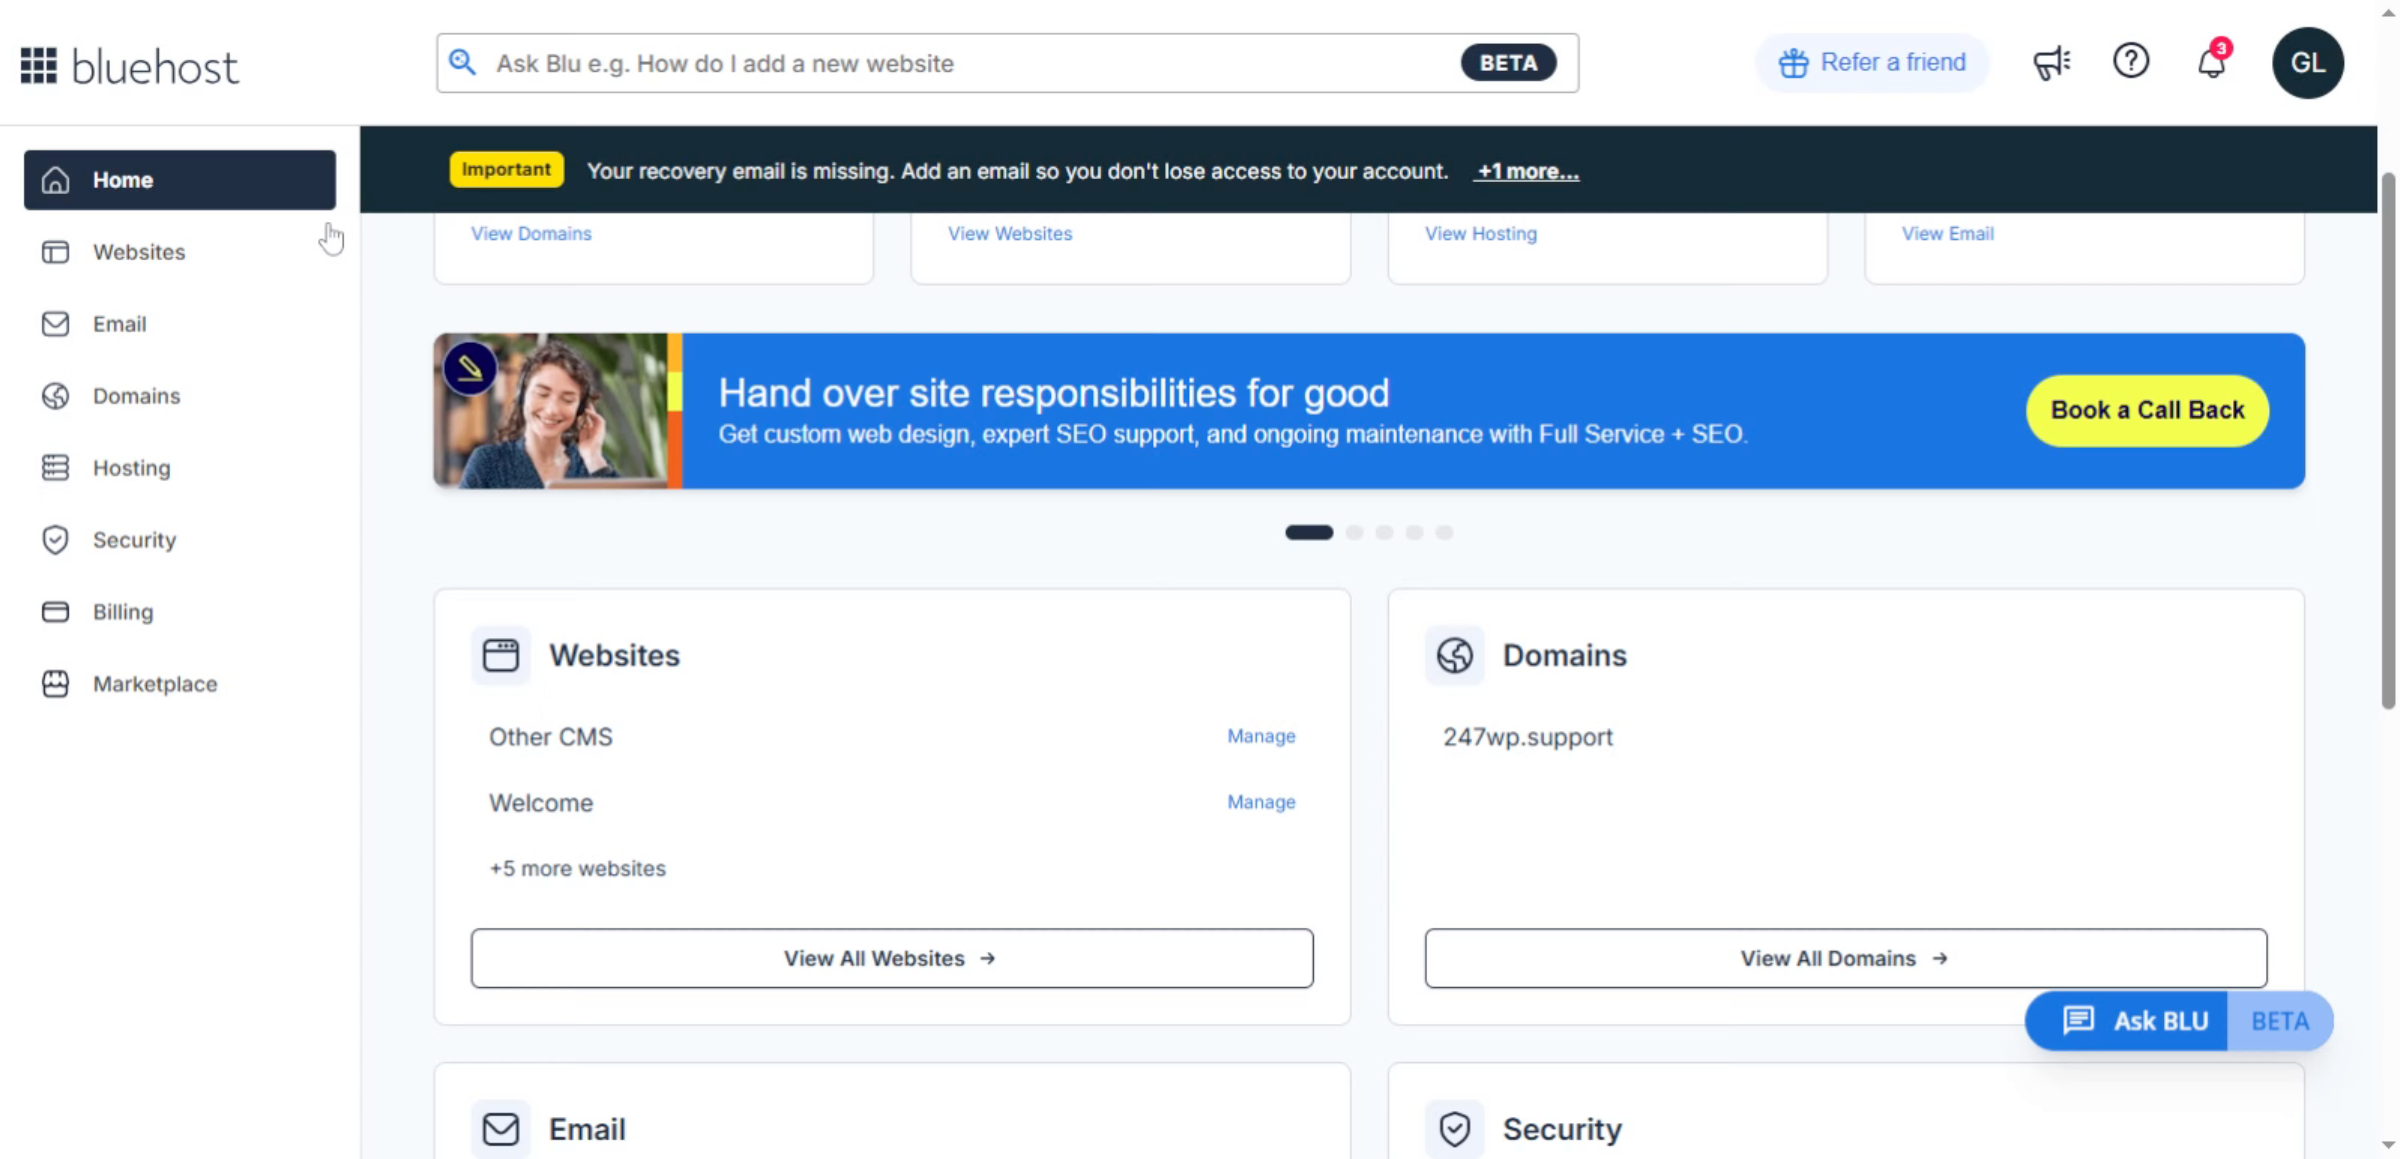
Task: Click the Domains card globe icon
Action: pyautogui.click(x=1454, y=655)
